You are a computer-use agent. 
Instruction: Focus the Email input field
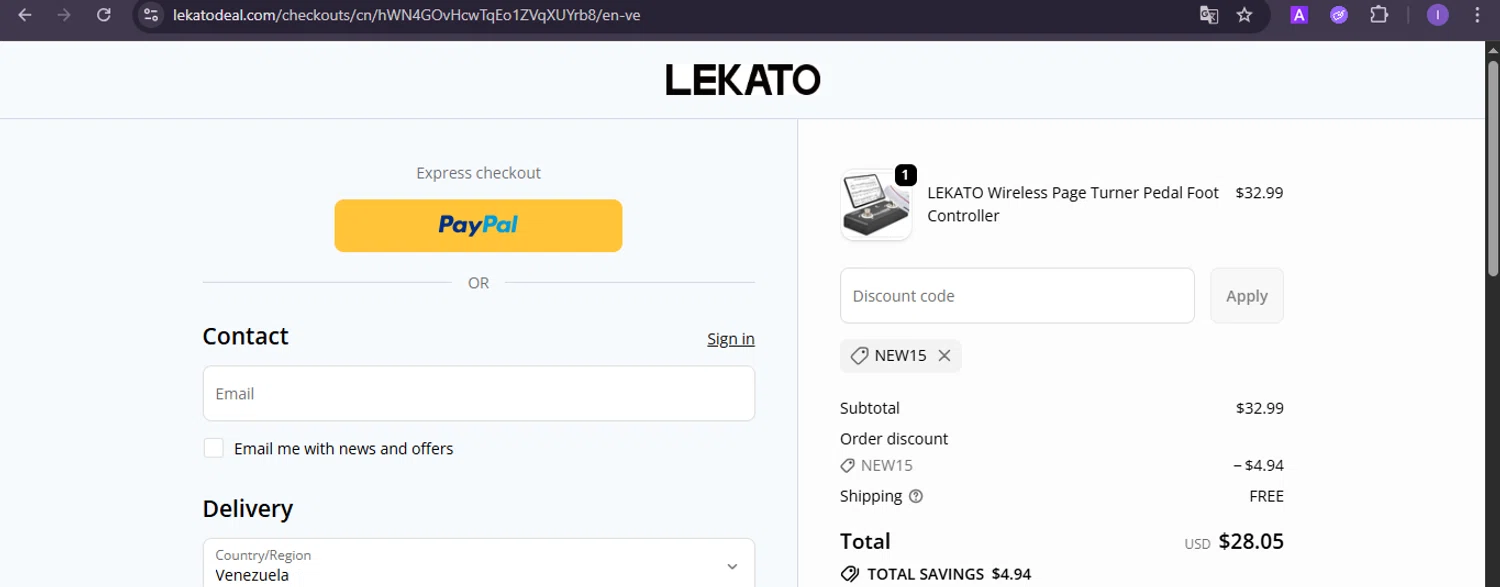[x=479, y=393]
